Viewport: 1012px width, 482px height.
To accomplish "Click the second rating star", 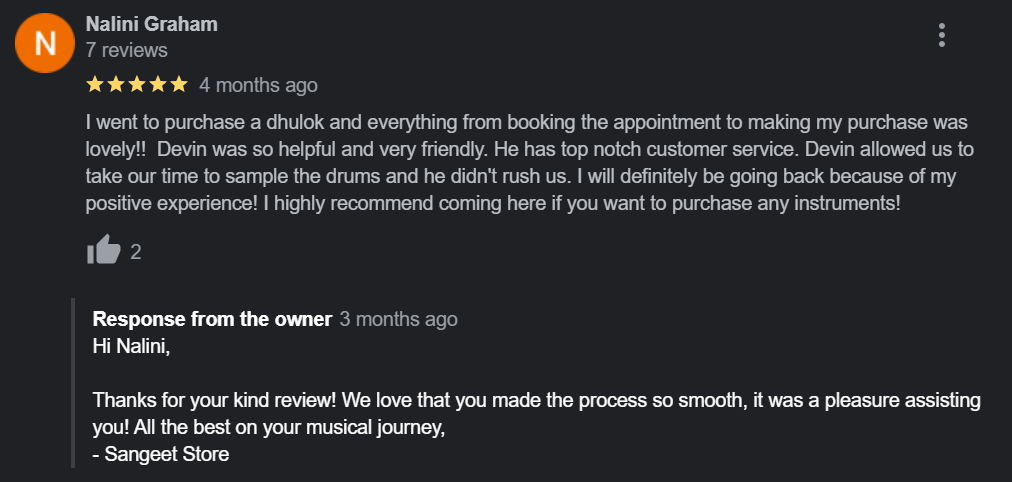I will tap(116, 85).
